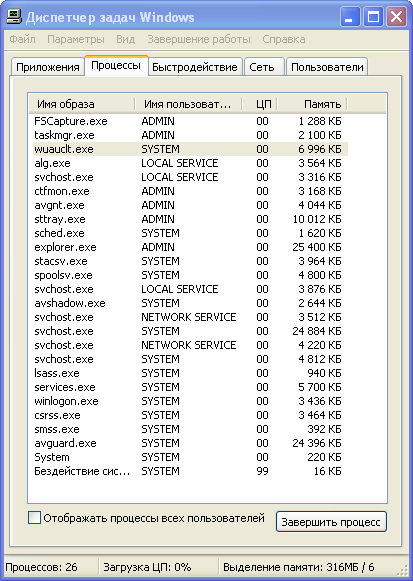Switch to the Приложения tab
Viewport: 413px width, 581px height.
(x=48, y=67)
